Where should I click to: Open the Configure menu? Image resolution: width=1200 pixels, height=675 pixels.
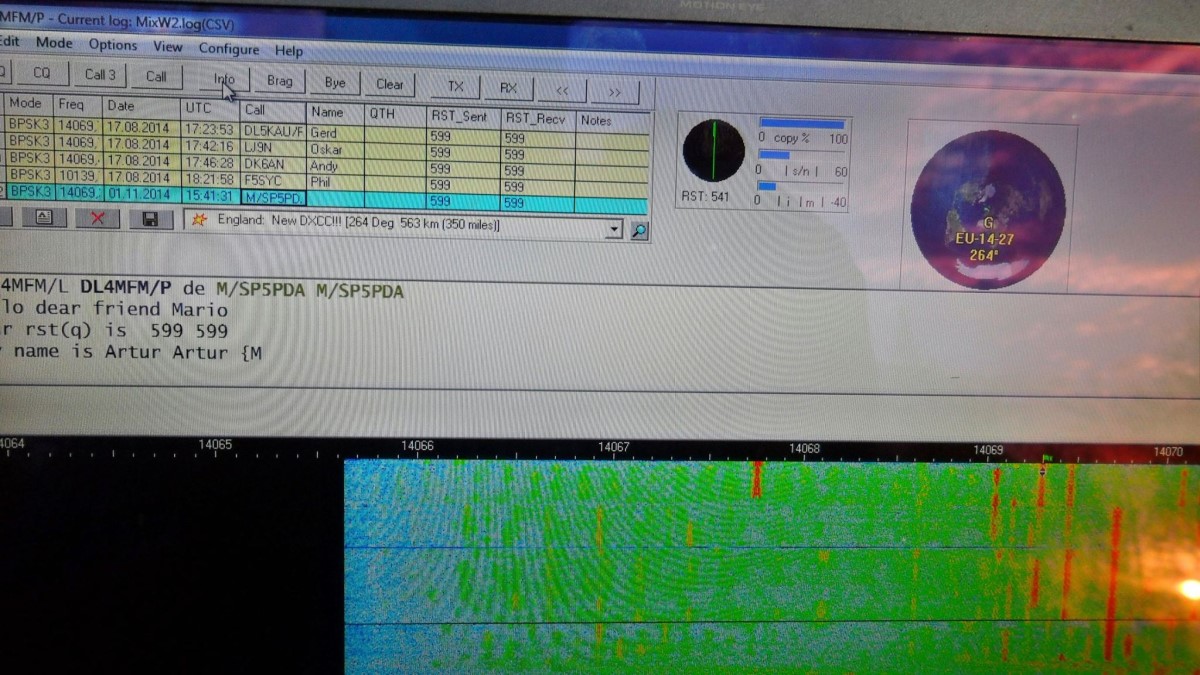point(228,49)
